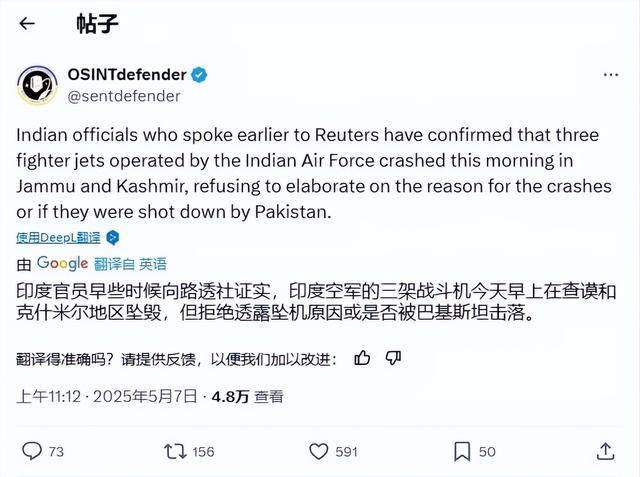The height and width of the screenshot is (477, 640).
Task: Click the OSINTdefender display name
Action: pos(127,76)
